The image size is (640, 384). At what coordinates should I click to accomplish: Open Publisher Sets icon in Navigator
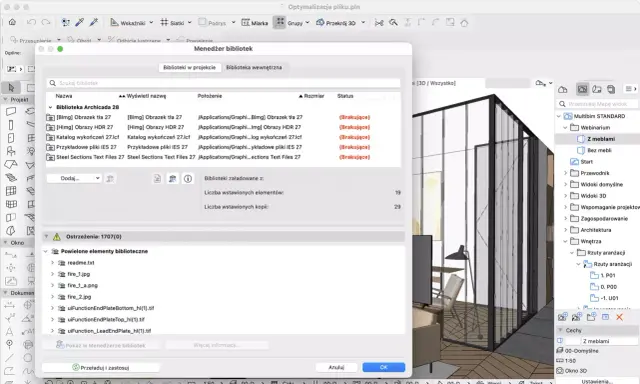pyautogui.click(x=611, y=89)
